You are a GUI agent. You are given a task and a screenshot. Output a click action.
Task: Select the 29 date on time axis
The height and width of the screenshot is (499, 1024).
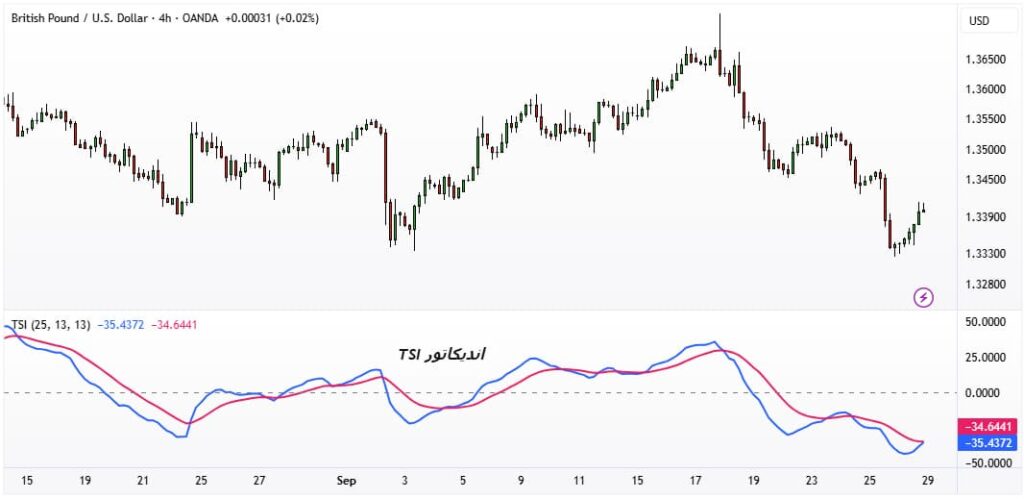926,481
